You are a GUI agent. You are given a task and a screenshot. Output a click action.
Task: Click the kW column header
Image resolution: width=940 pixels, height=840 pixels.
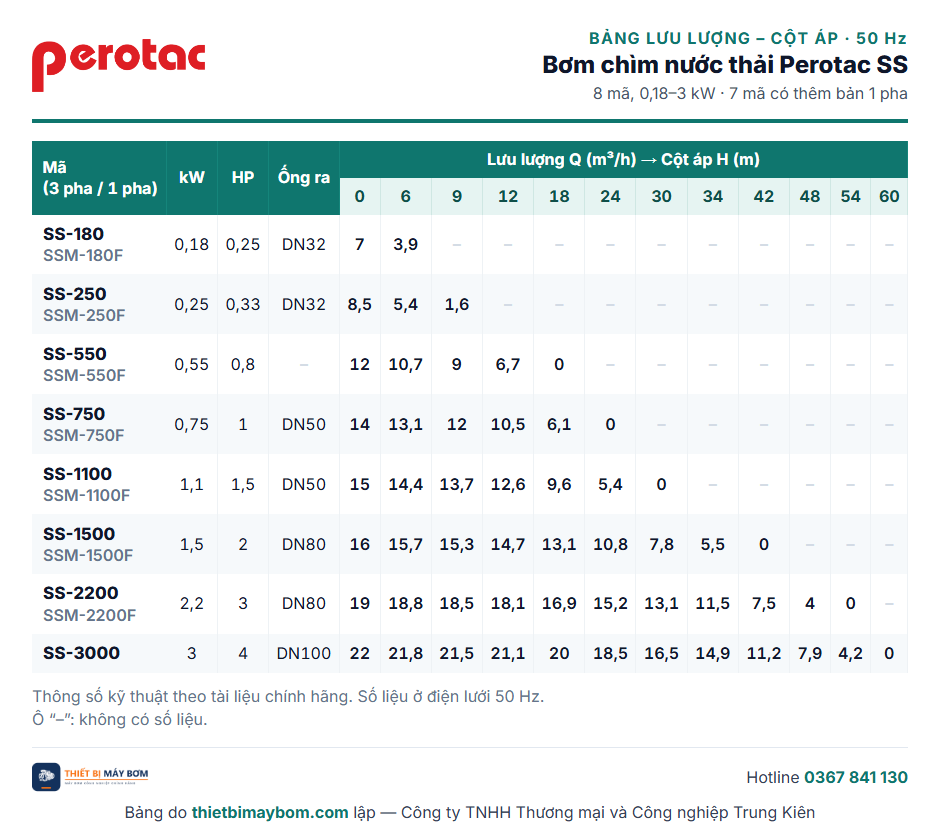tap(192, 177)
